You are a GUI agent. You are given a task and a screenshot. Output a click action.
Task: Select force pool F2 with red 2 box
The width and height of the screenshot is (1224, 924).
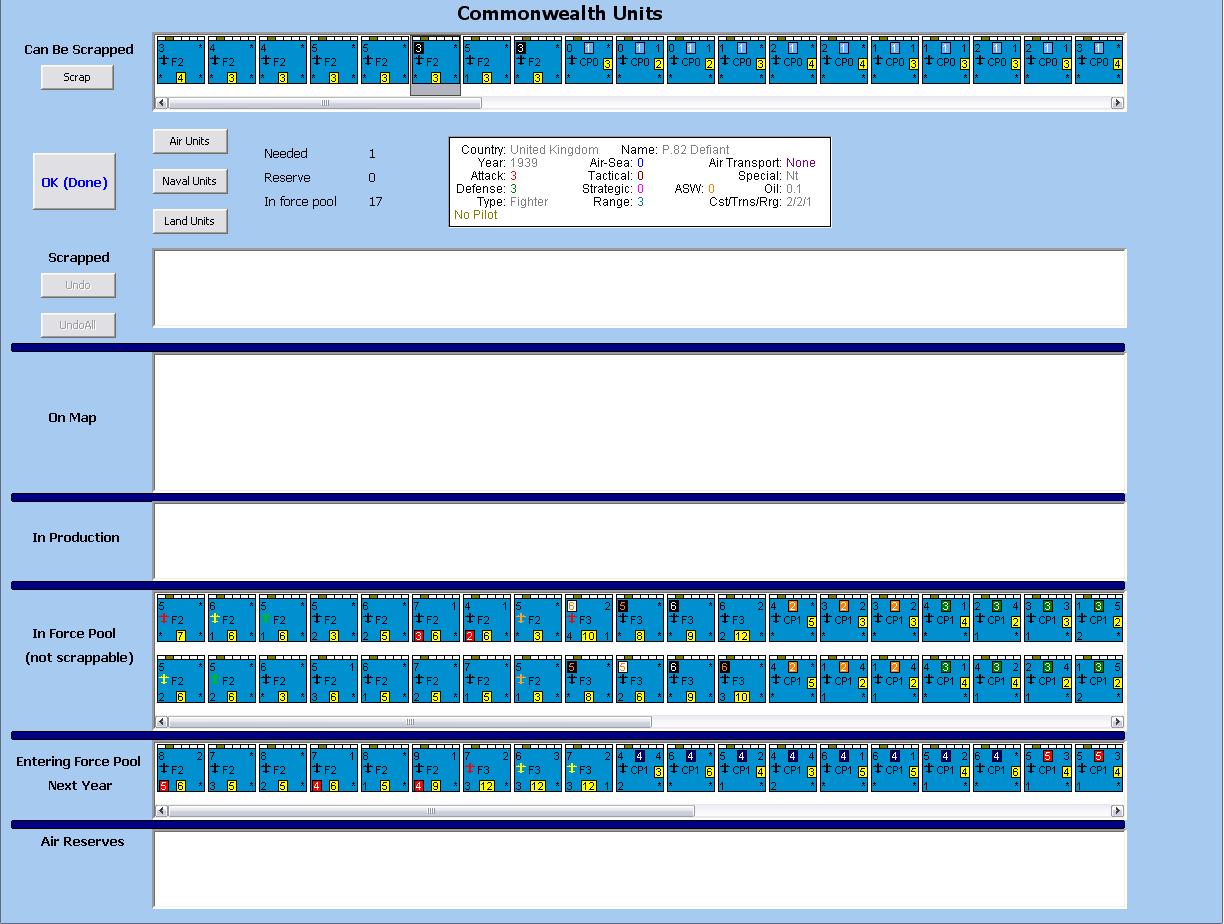487,619
